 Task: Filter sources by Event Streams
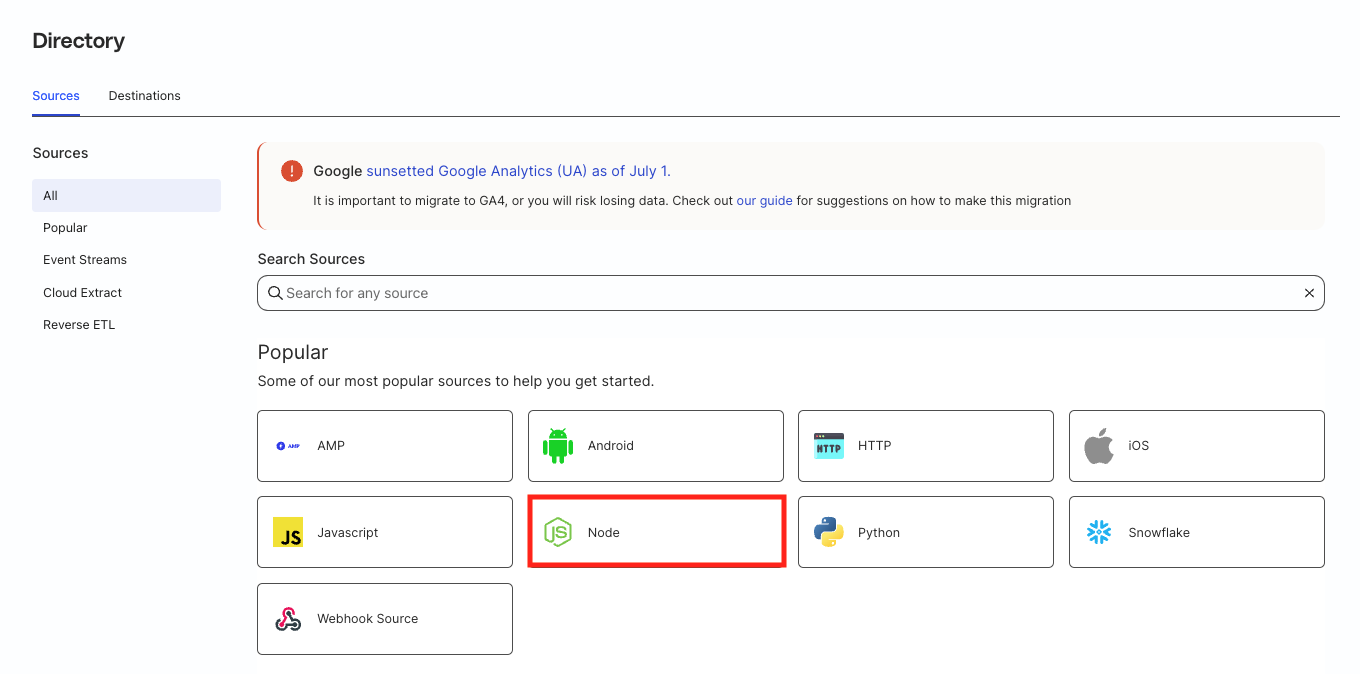(x=85, y=260)
